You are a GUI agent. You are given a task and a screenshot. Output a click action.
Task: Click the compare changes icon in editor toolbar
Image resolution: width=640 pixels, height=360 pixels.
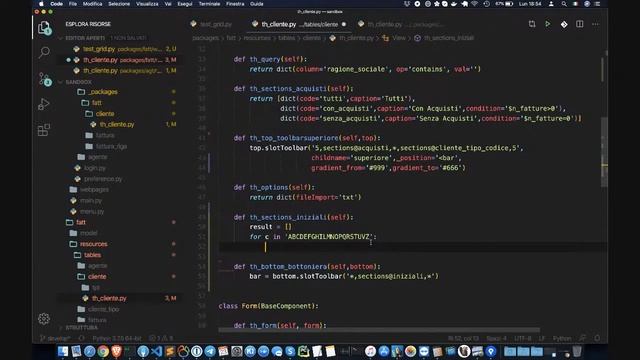point(532,24)
